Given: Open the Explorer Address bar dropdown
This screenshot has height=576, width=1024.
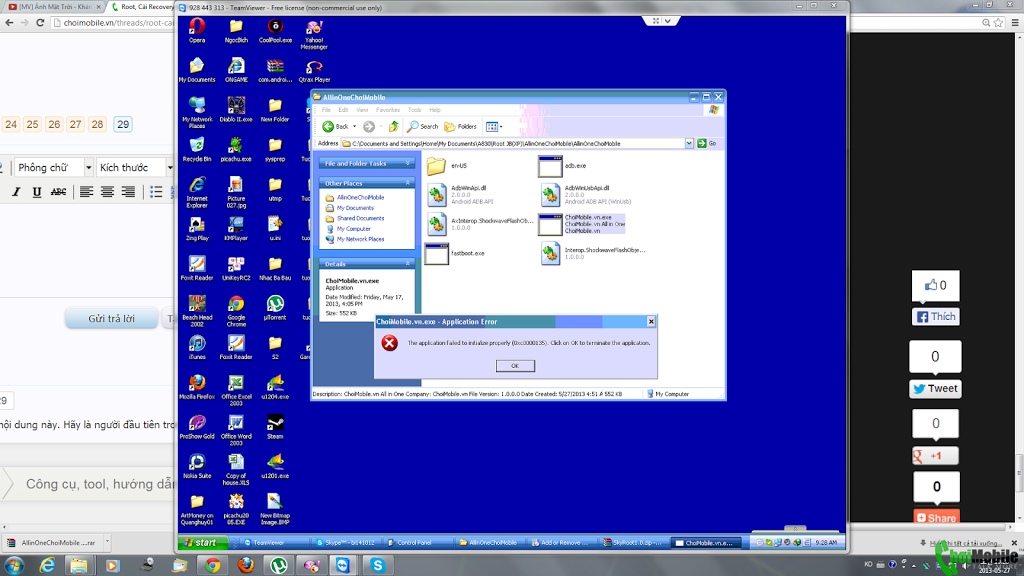Looking at the screenshot, I should (689, 143).
